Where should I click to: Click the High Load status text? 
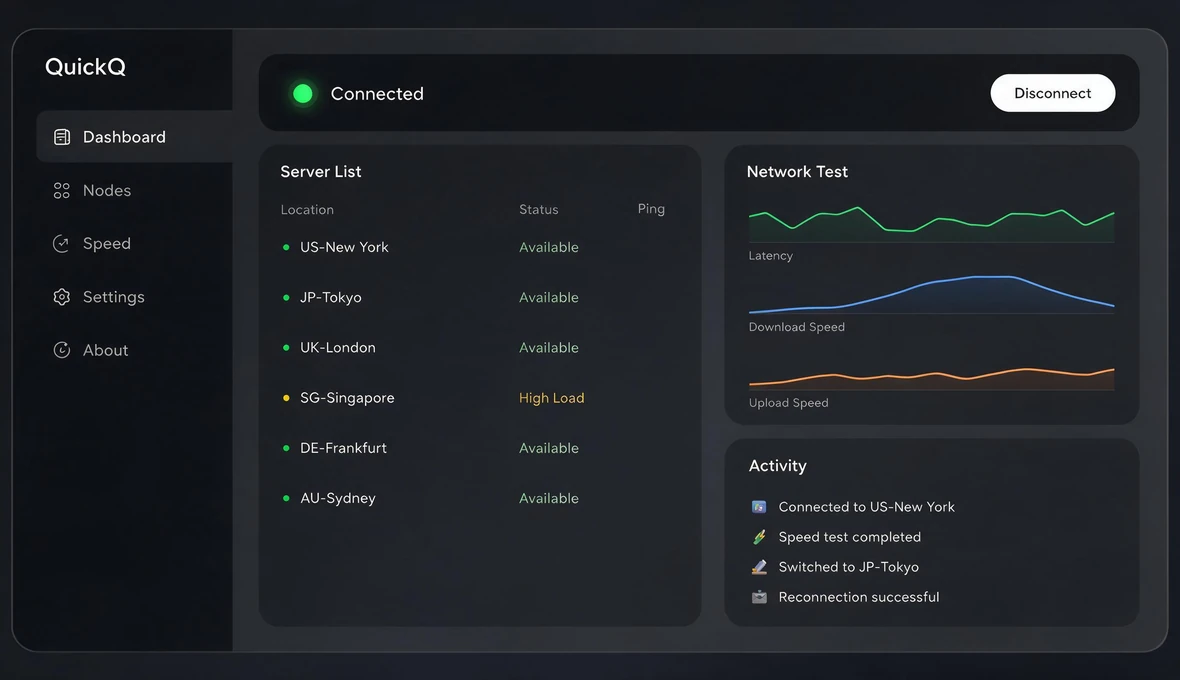(552, 398)
